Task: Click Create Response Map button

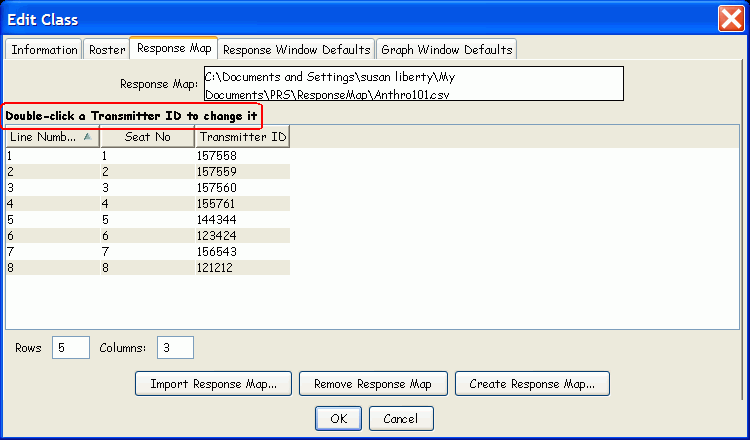Action: pyautogui.click(x=532, y=384)
